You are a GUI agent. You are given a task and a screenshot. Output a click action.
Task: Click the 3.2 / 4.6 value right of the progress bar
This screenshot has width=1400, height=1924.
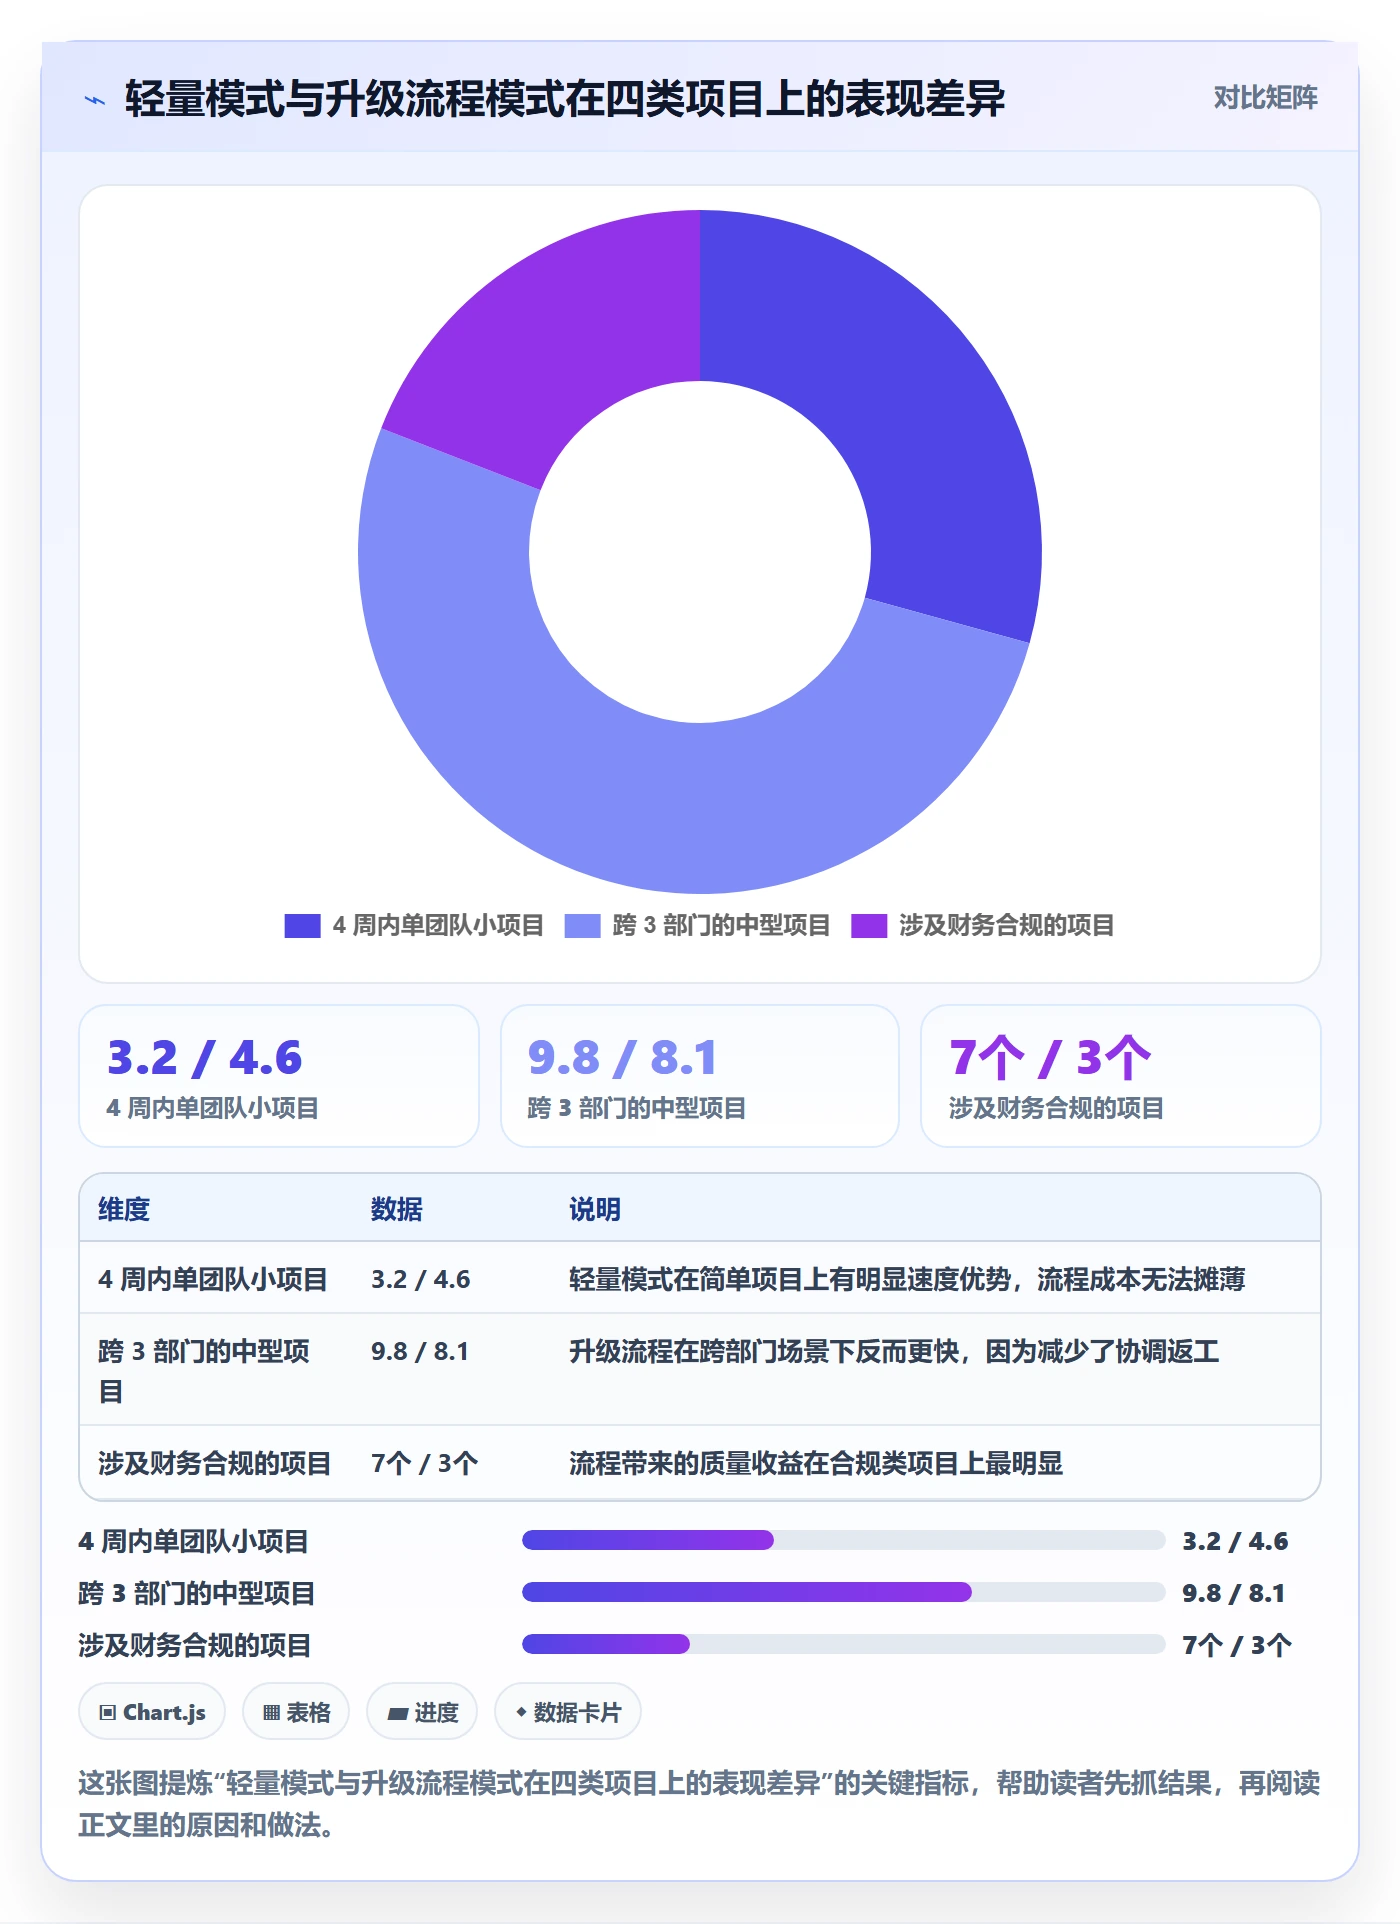1235,1541
